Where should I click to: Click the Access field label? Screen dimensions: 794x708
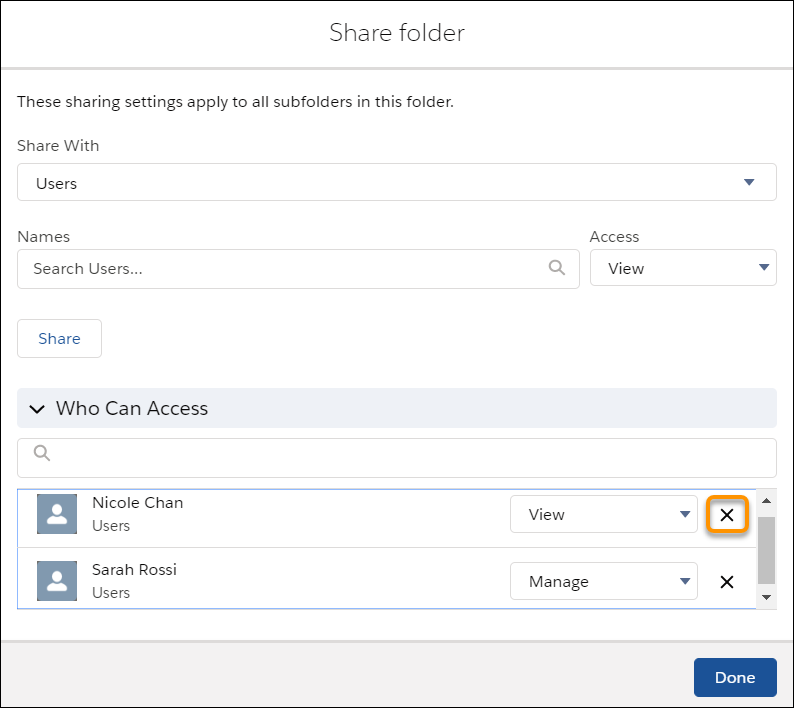[x=614, y=237]
